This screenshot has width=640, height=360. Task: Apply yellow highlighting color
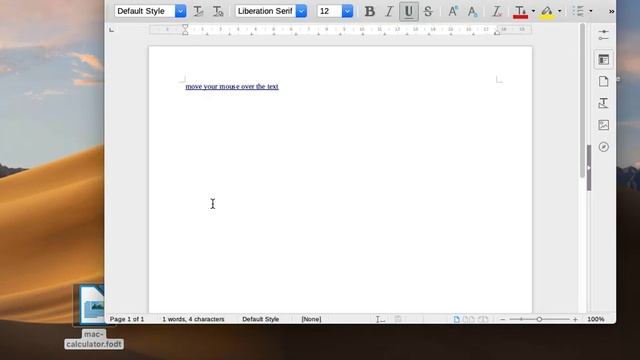tap(547, 11)
